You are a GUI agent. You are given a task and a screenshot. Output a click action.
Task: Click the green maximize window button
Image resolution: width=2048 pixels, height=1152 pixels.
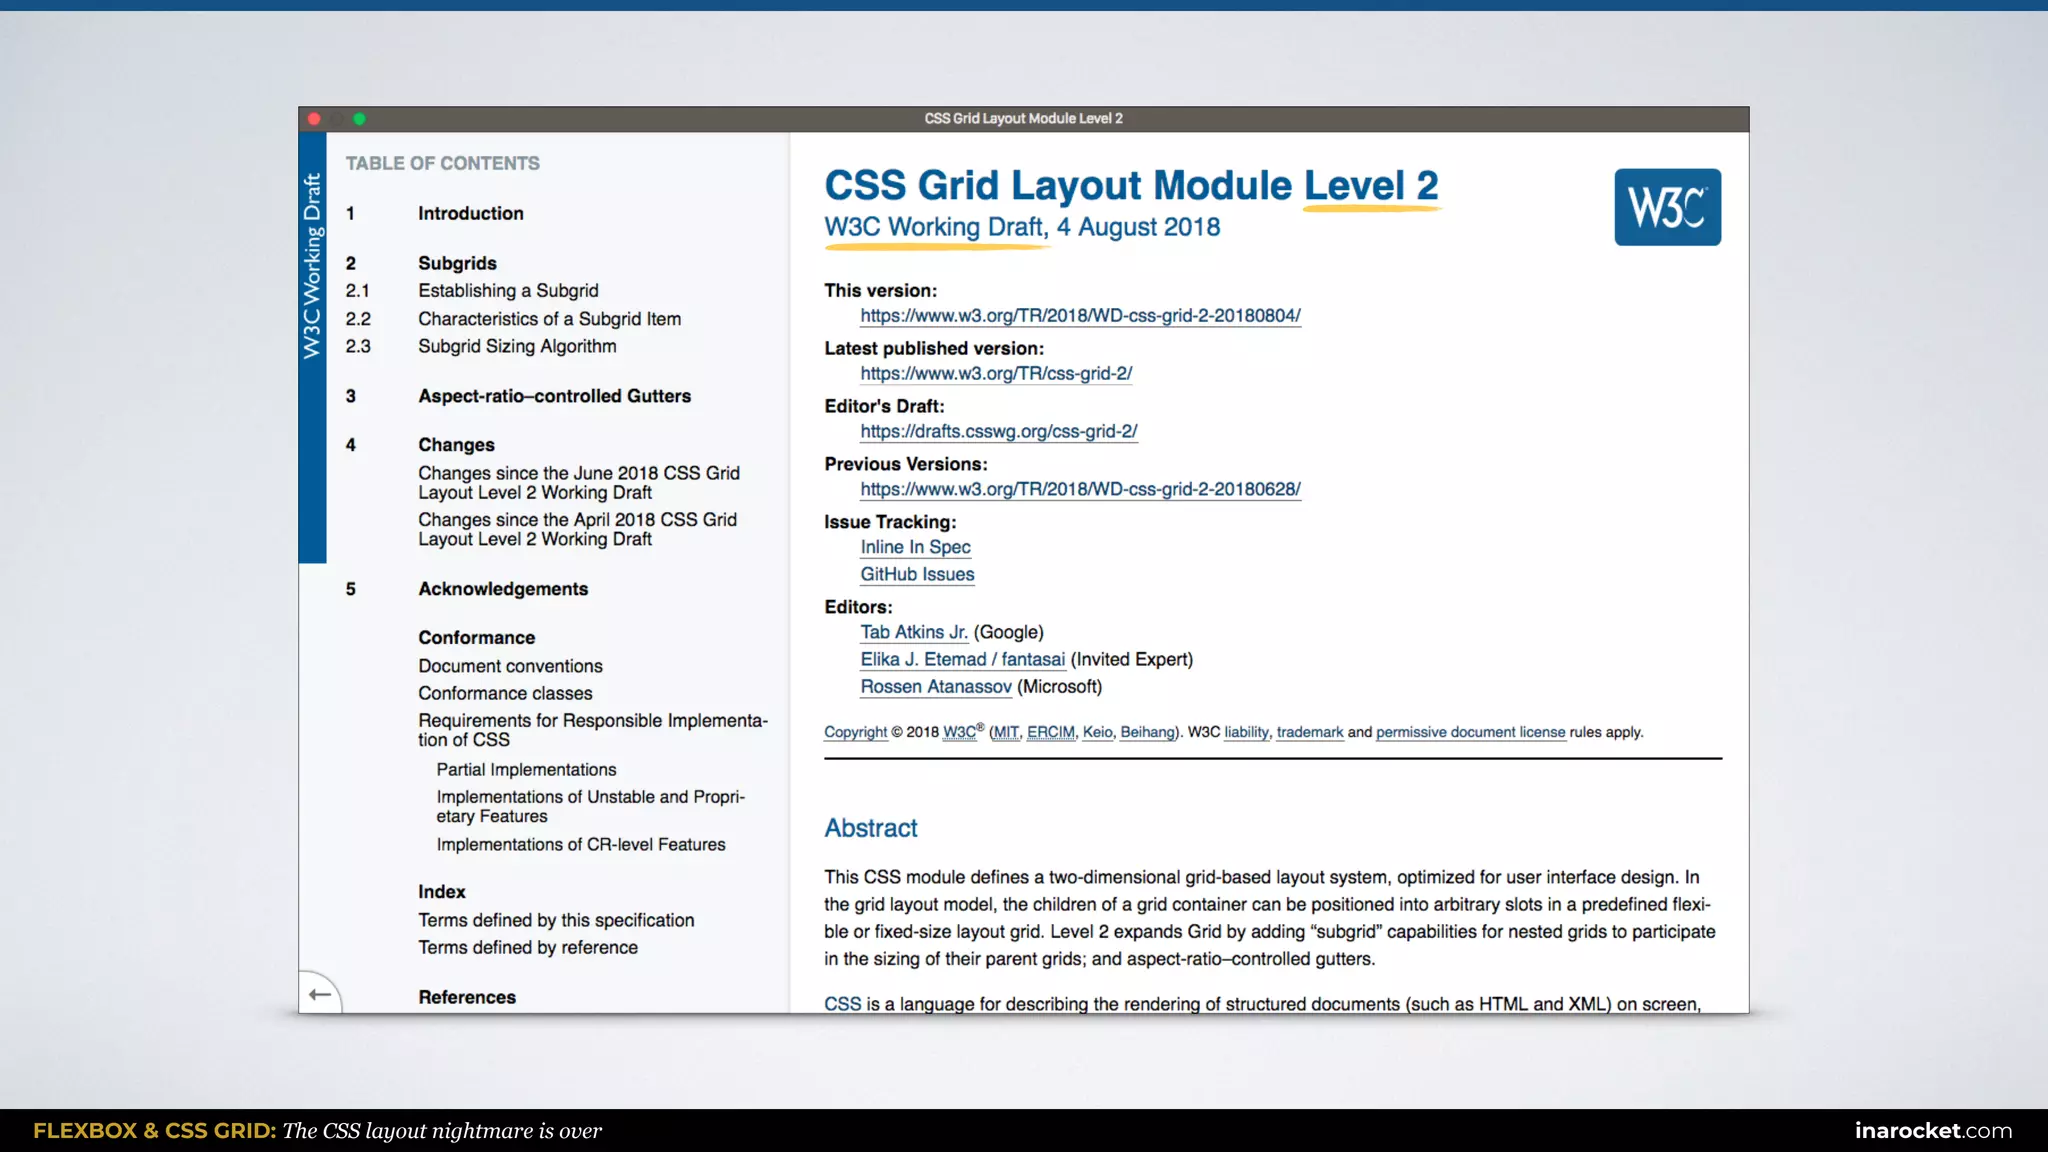[359, 119]
